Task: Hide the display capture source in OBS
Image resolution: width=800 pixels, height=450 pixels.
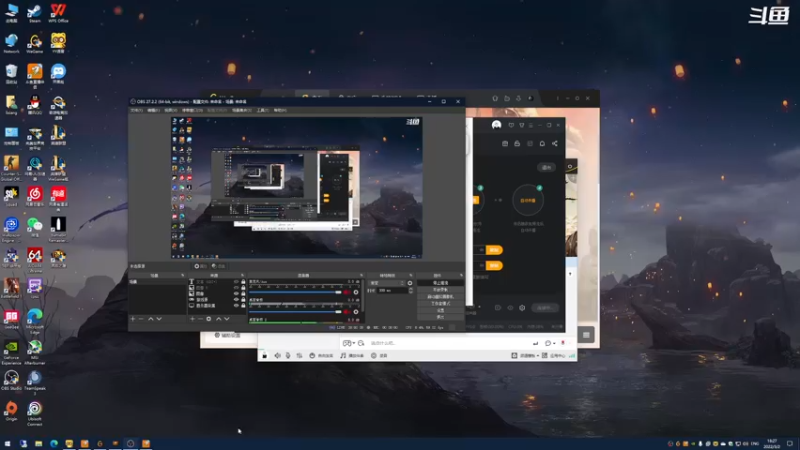Action: 236,306
